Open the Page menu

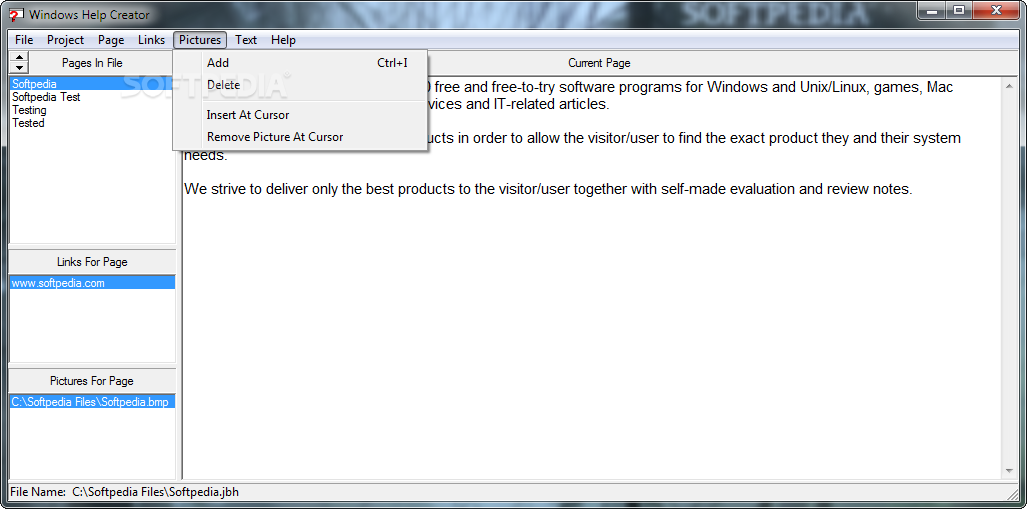111,40
